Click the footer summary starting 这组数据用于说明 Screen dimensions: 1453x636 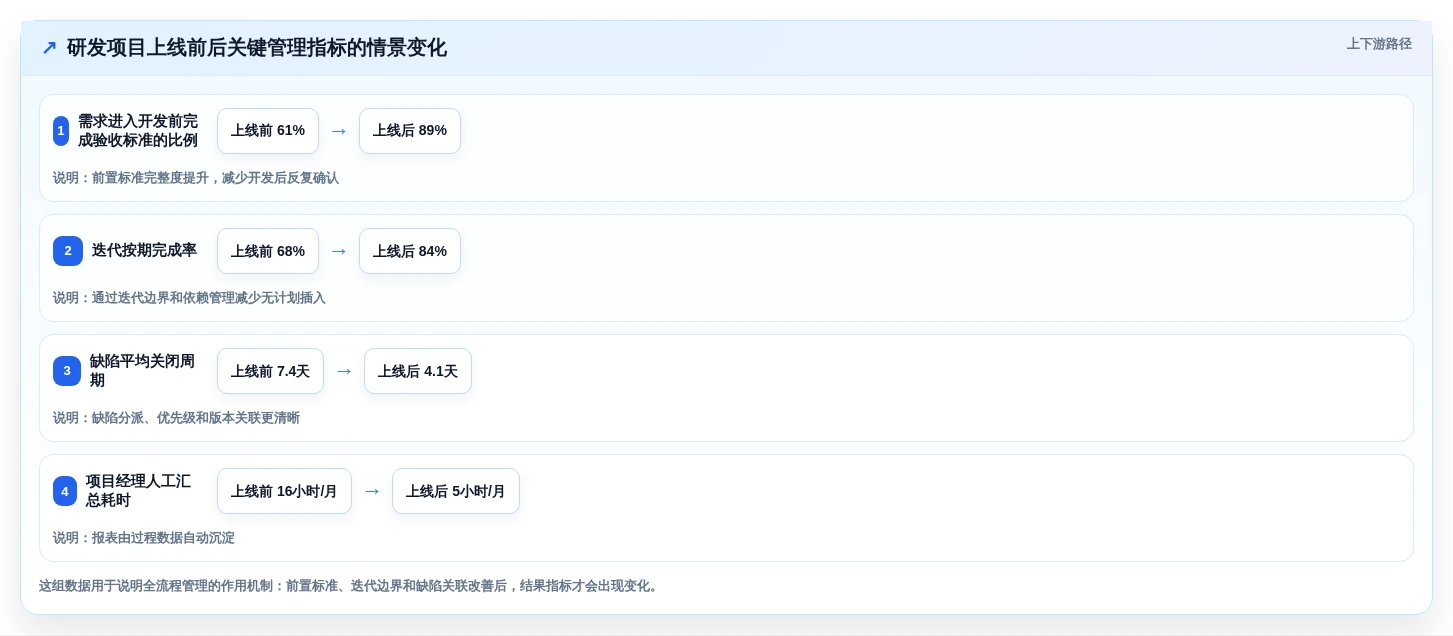[351, 586]
